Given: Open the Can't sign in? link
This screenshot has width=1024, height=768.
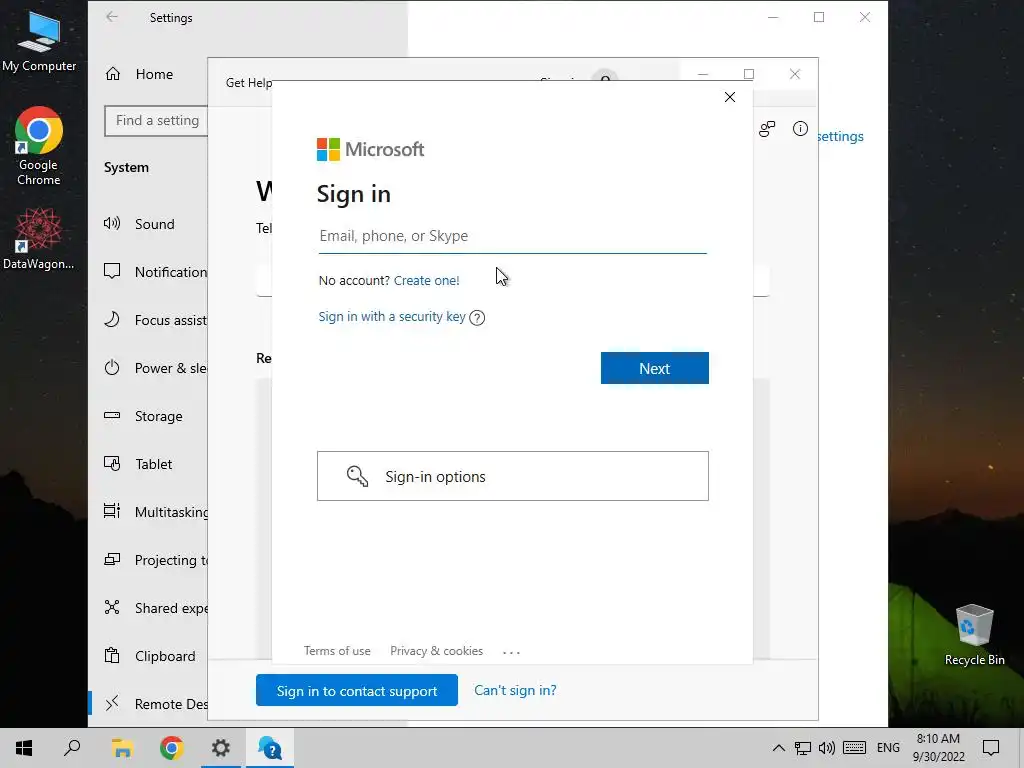Looking at the screenshot, I should click(x=515, y=690).
